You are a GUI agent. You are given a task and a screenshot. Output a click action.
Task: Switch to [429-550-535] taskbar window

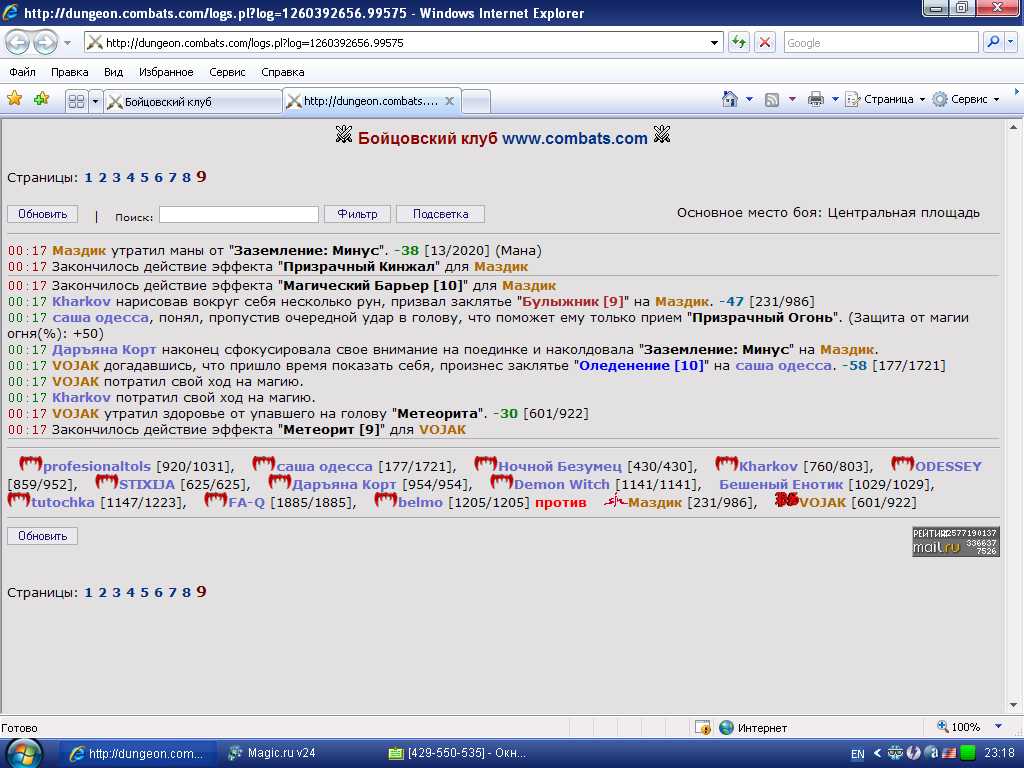(x=457, y=753)
